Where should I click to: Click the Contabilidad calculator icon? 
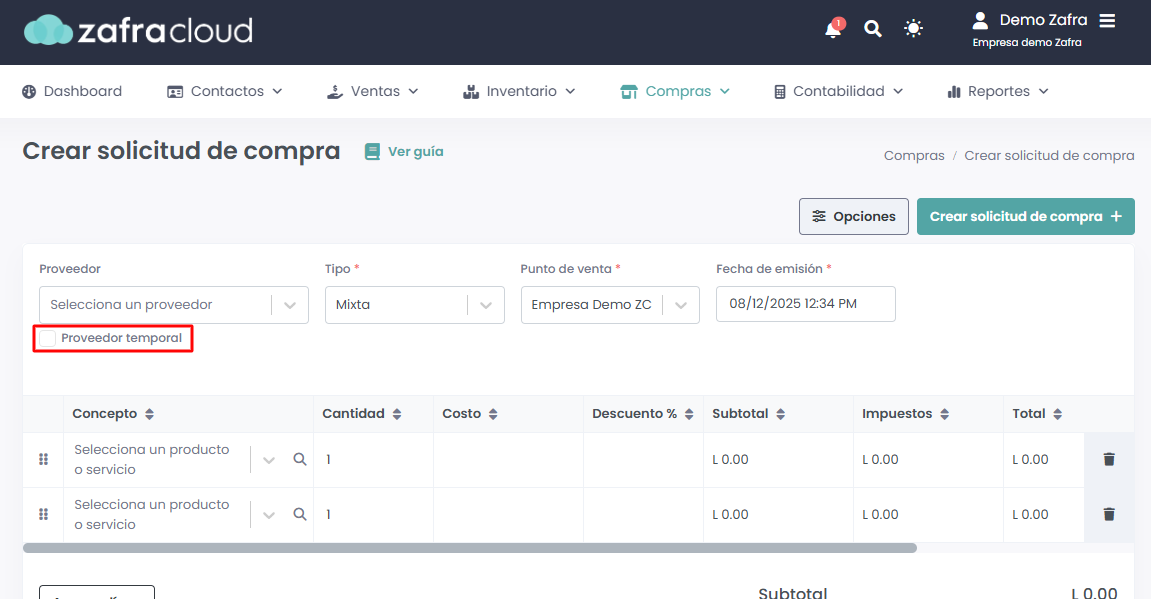(780, 92)
